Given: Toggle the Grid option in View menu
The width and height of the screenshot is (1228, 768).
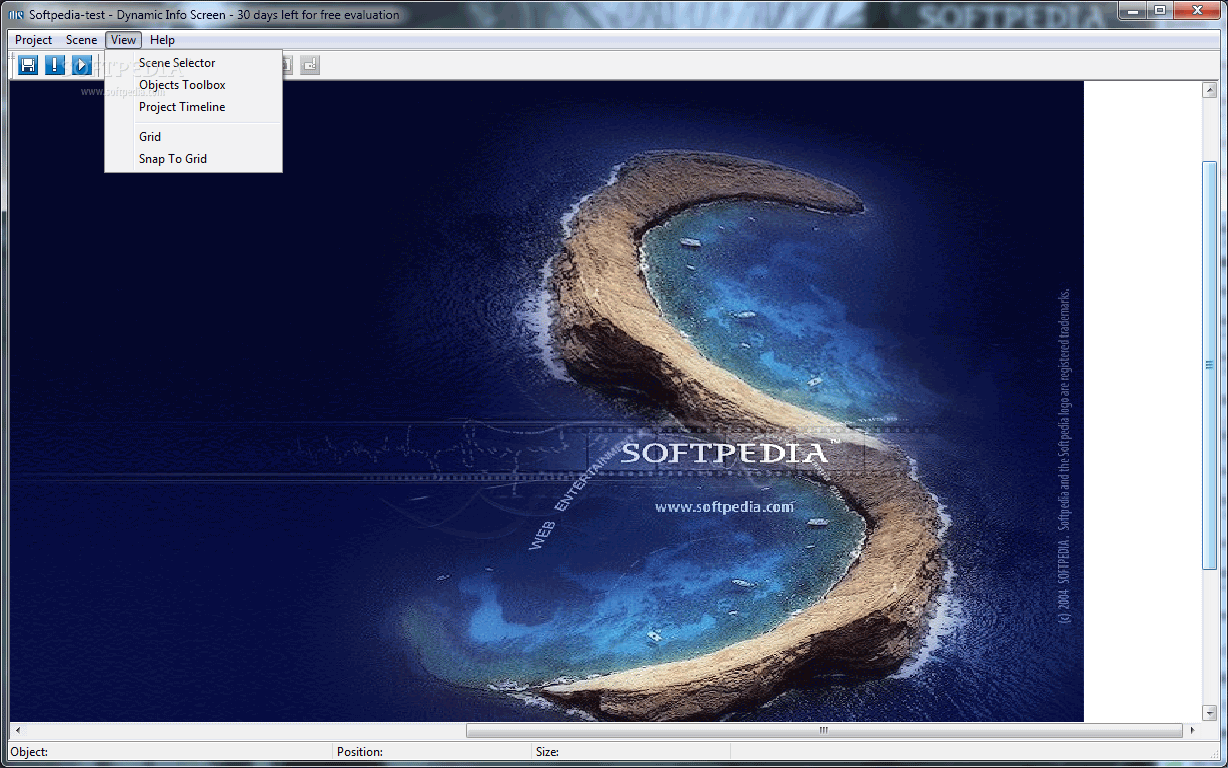Looking at the screenshot, I should (194, 137).
